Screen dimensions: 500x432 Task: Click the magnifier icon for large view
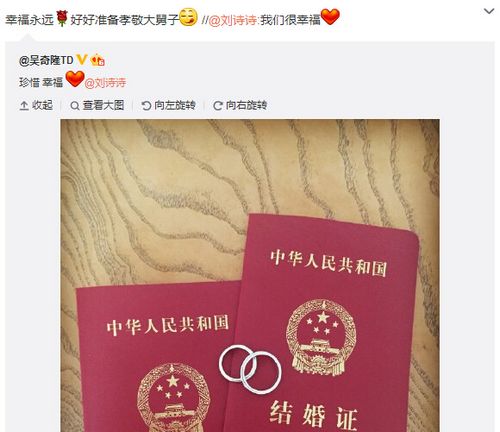click(75, 106)
